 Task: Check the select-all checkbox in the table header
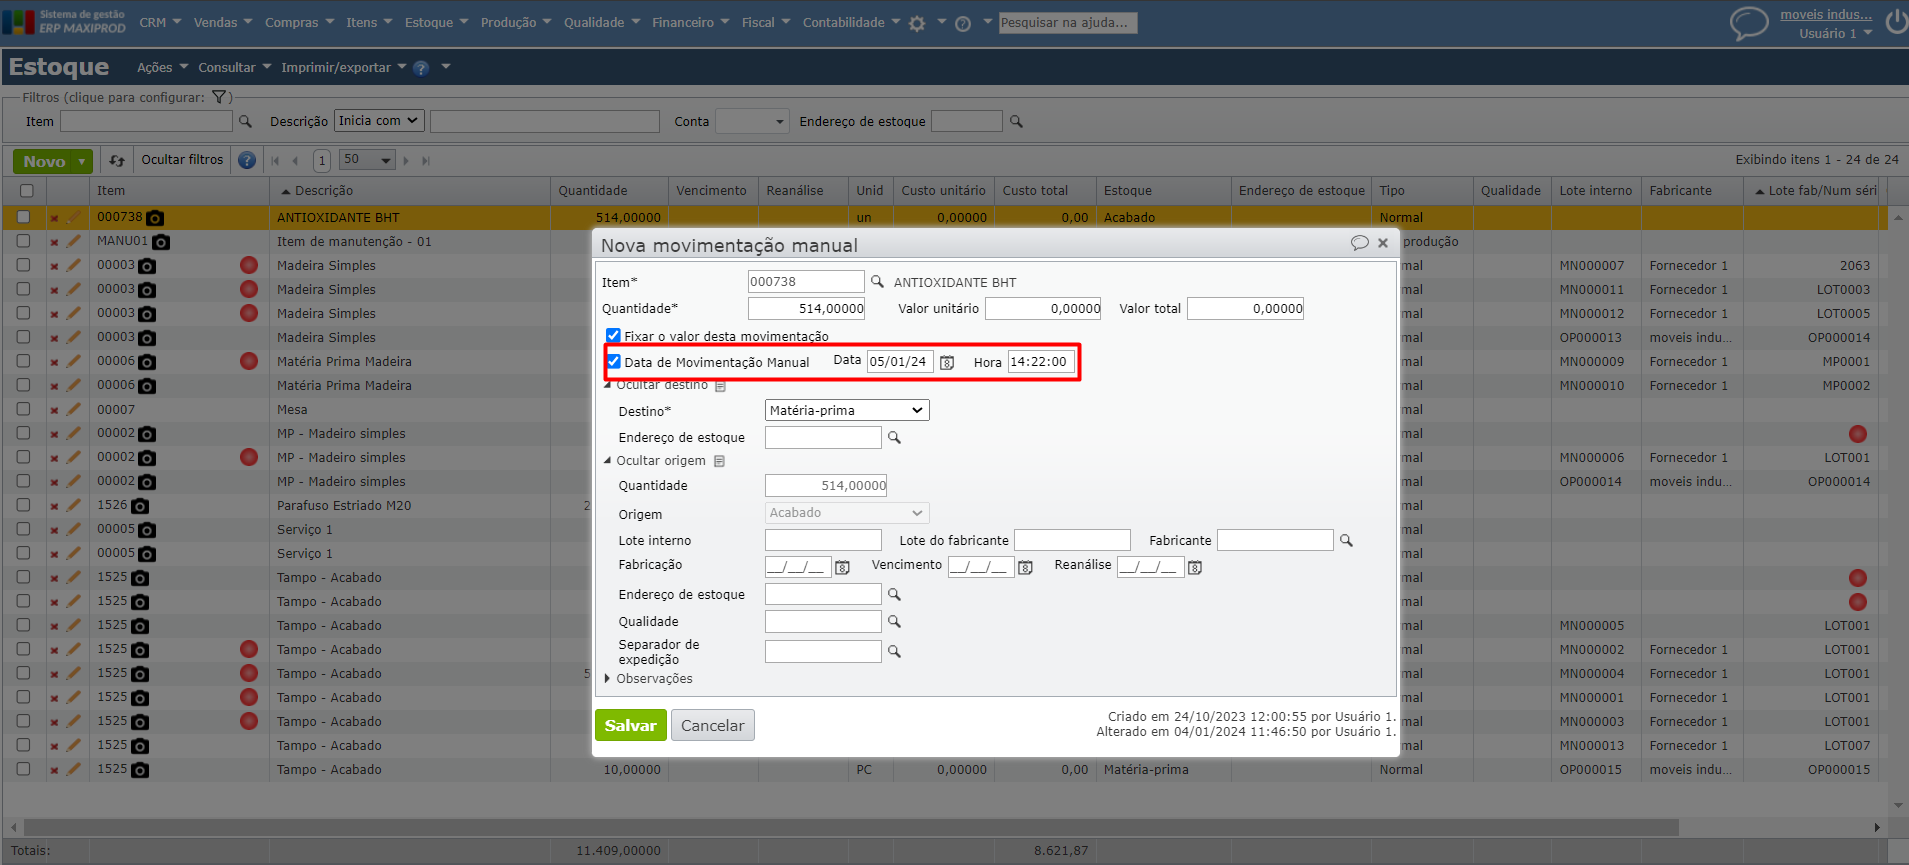coord(27,191)
